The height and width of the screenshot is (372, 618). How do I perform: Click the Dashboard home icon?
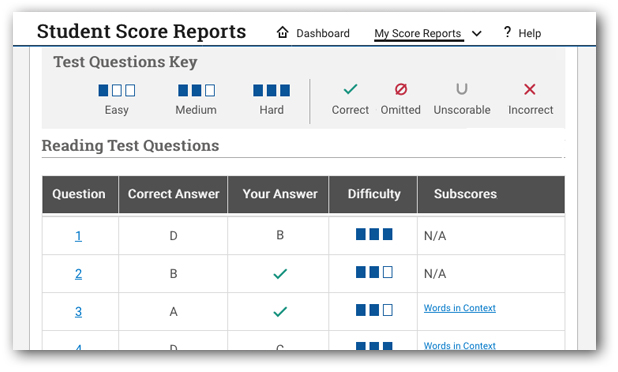[x=282, y=32]
